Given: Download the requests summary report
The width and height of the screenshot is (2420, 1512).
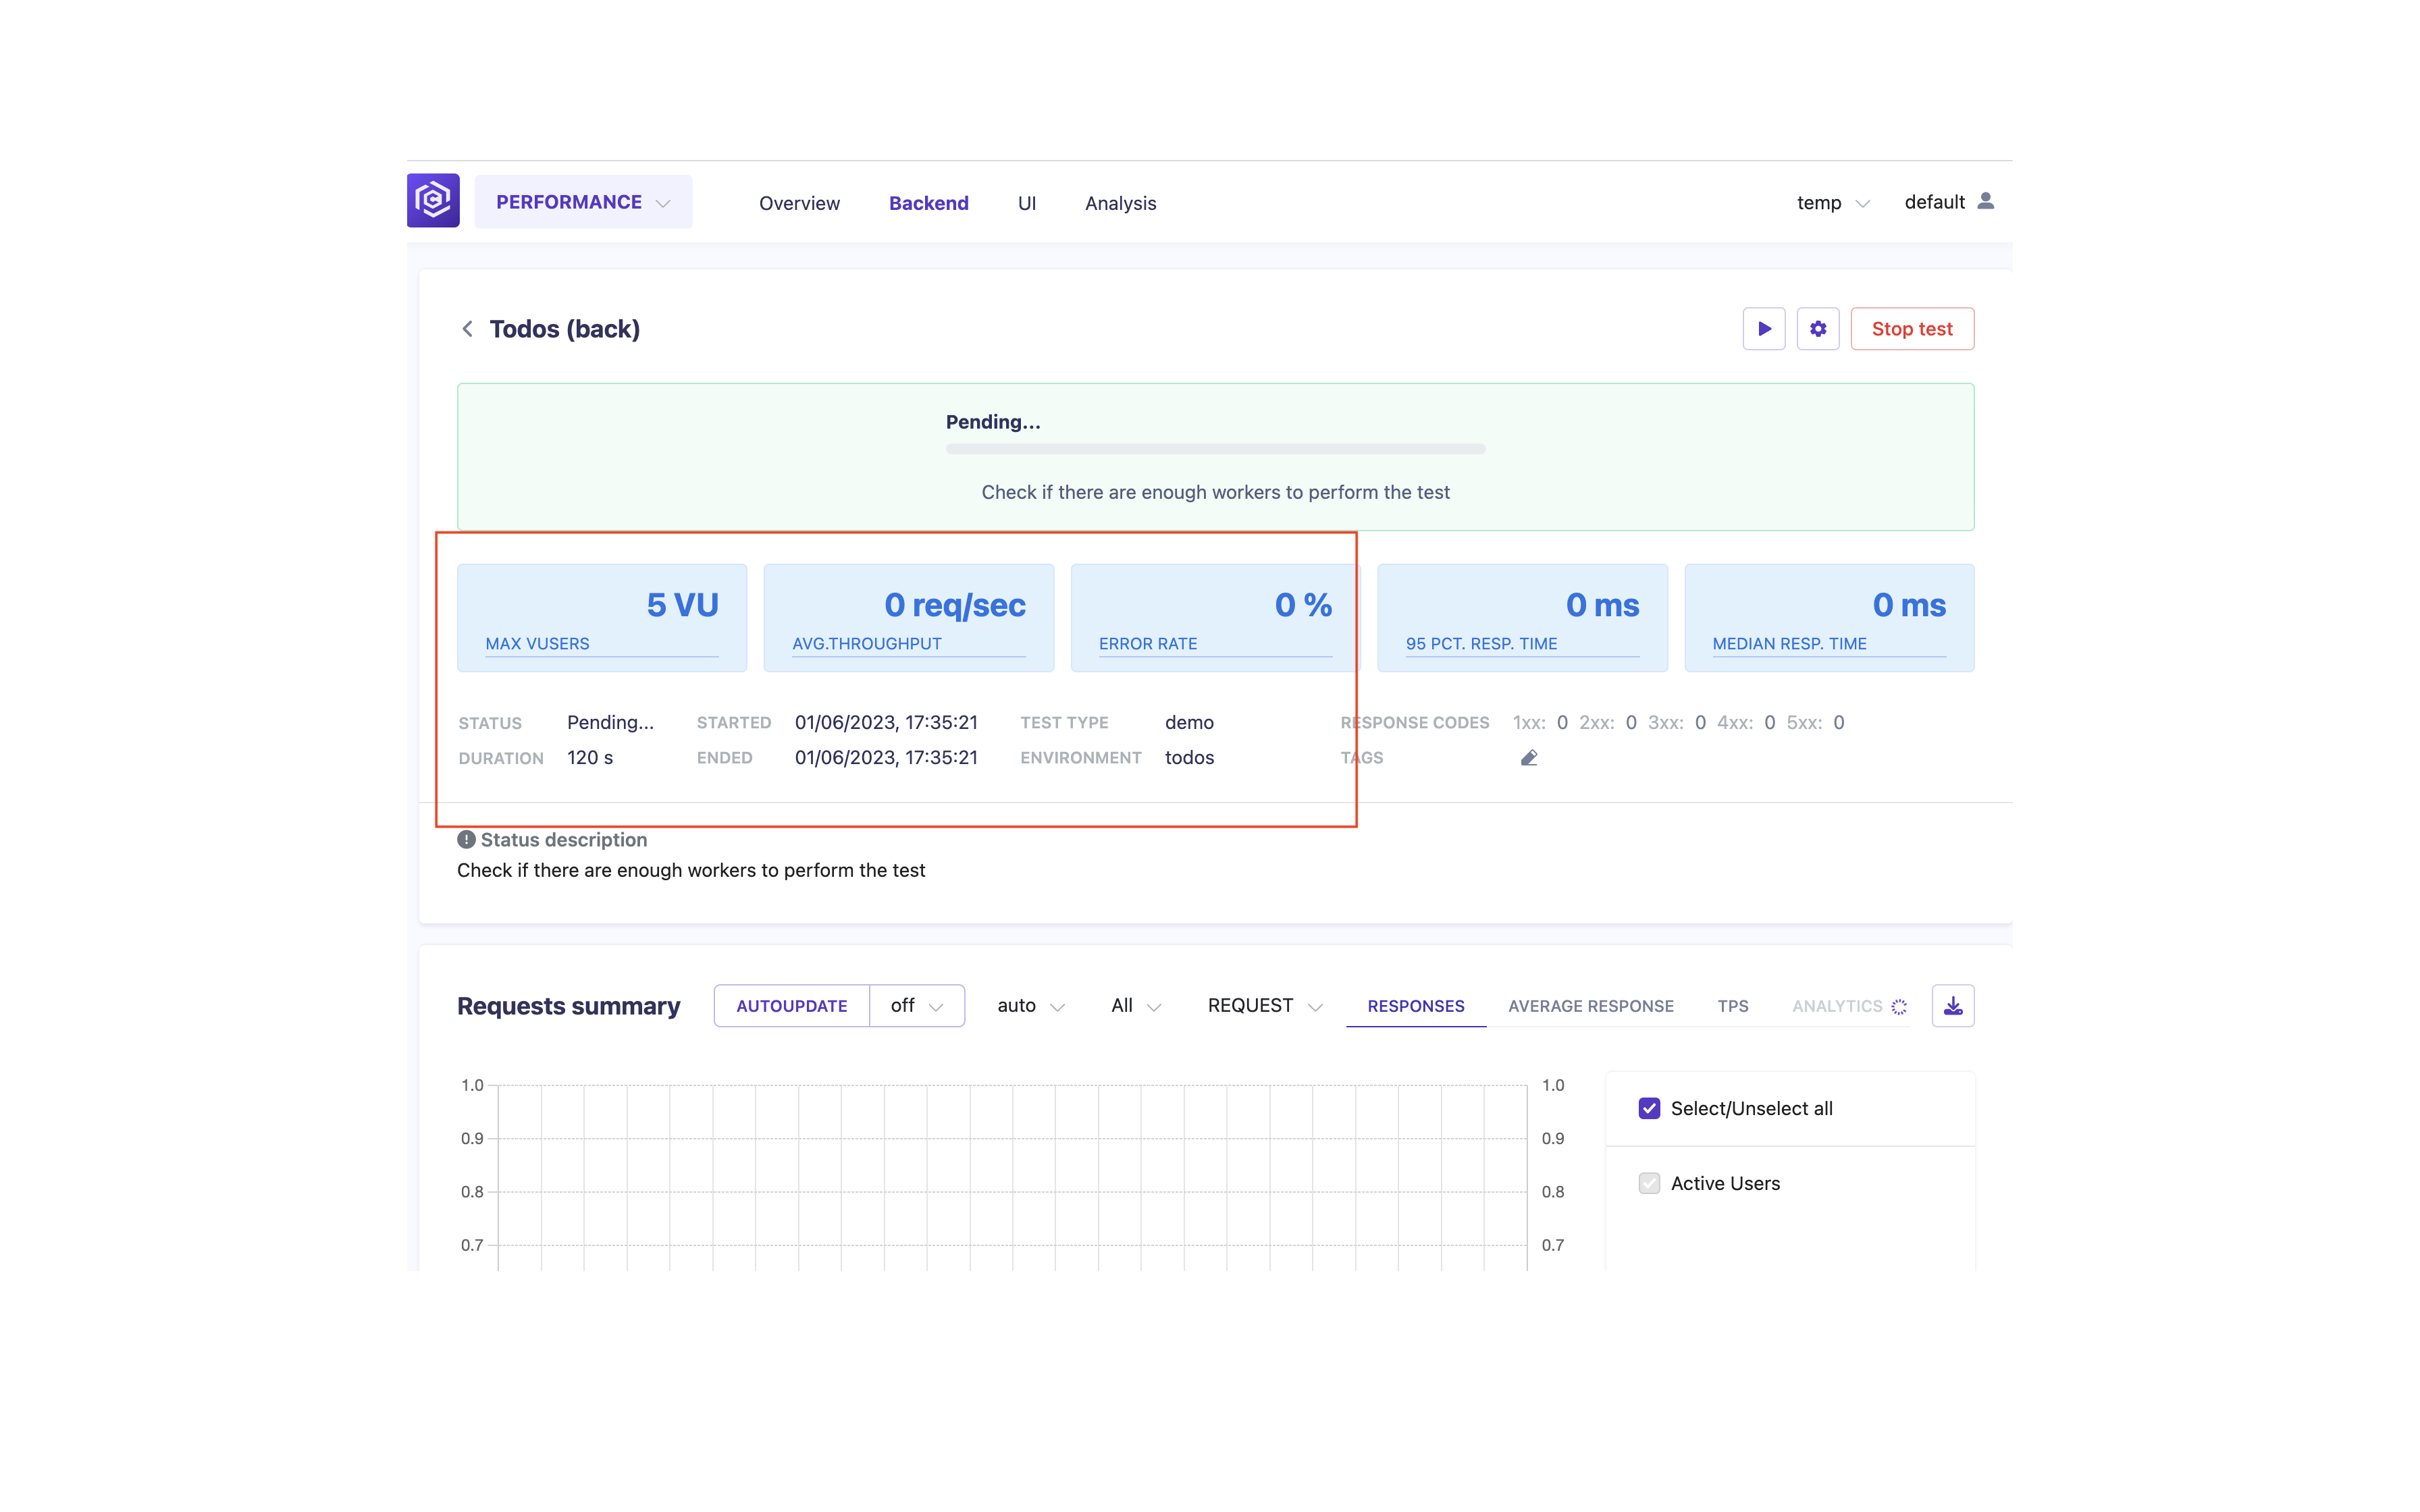Looking at the screenshot, I should click(1953, 1006).
